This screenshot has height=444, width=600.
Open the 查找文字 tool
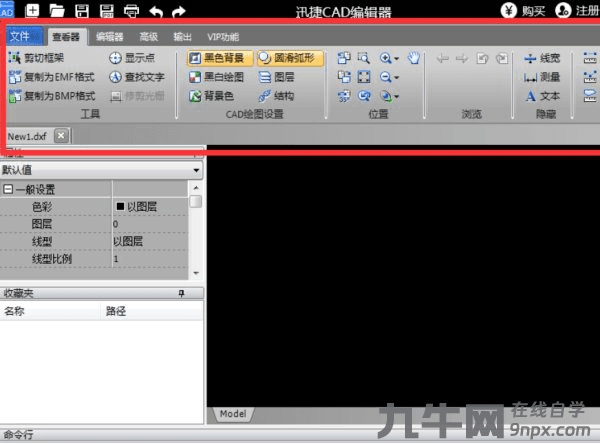pos(137,77)
